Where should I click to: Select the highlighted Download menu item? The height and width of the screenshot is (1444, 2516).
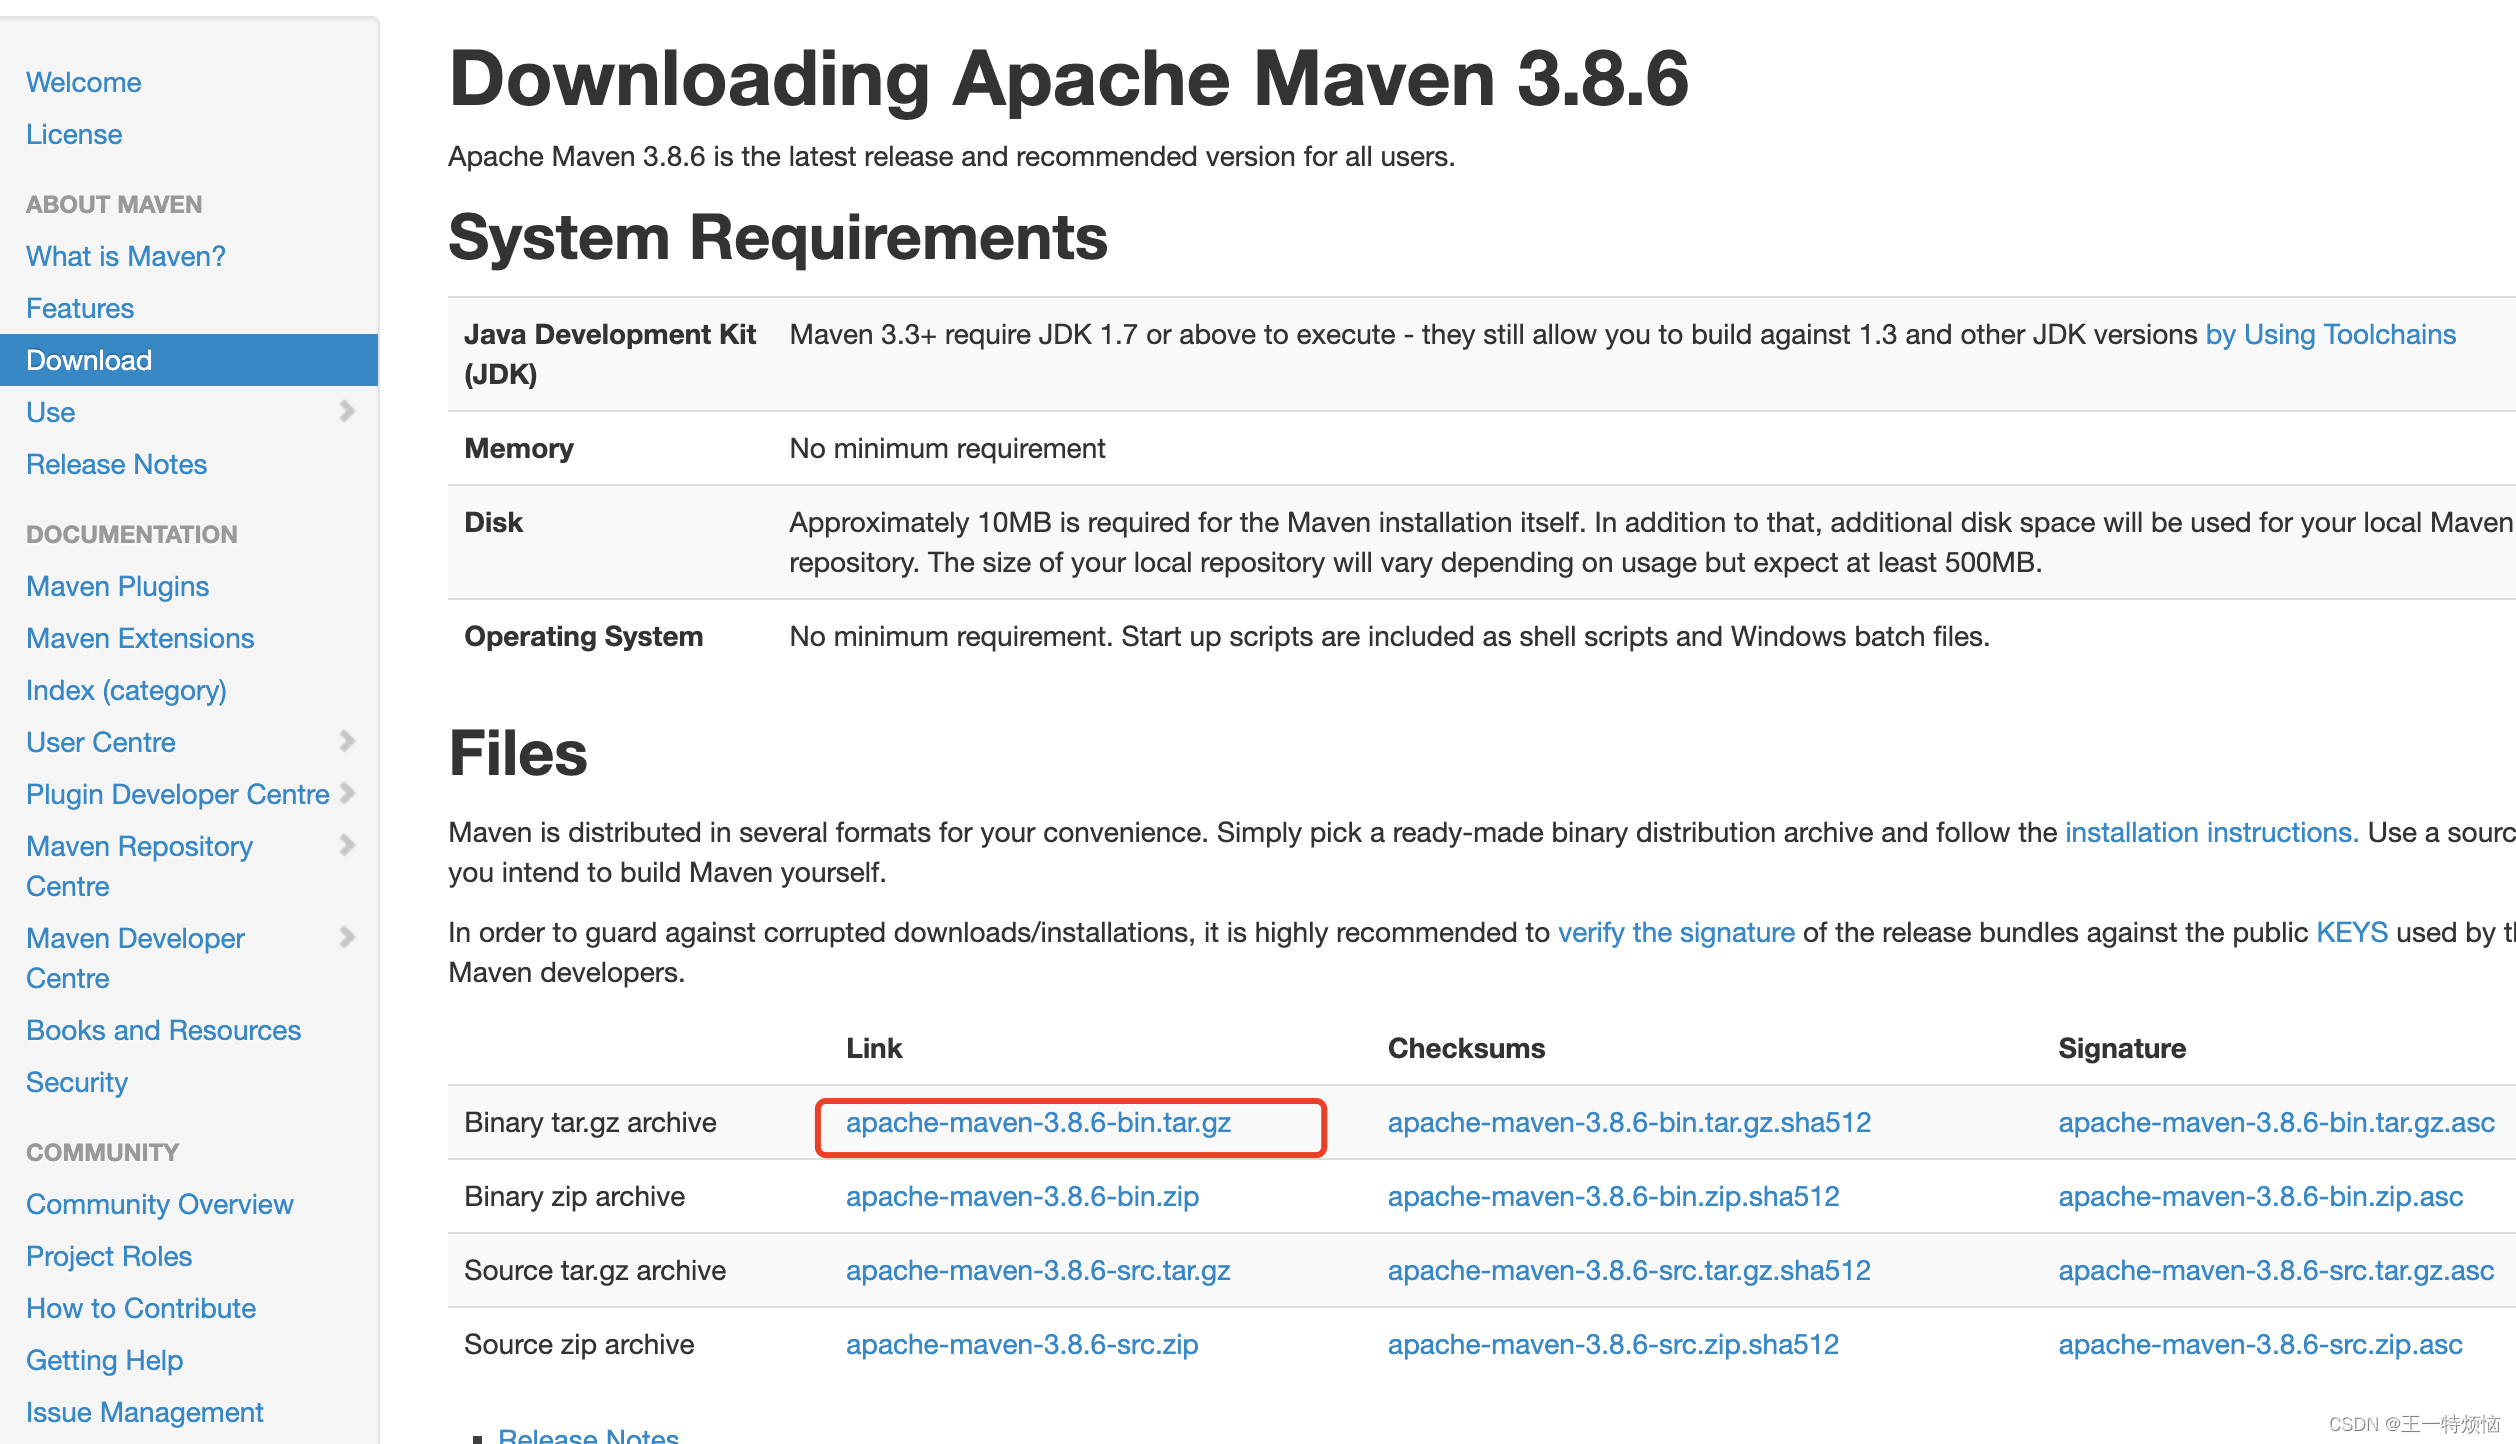tap(189, 360)
